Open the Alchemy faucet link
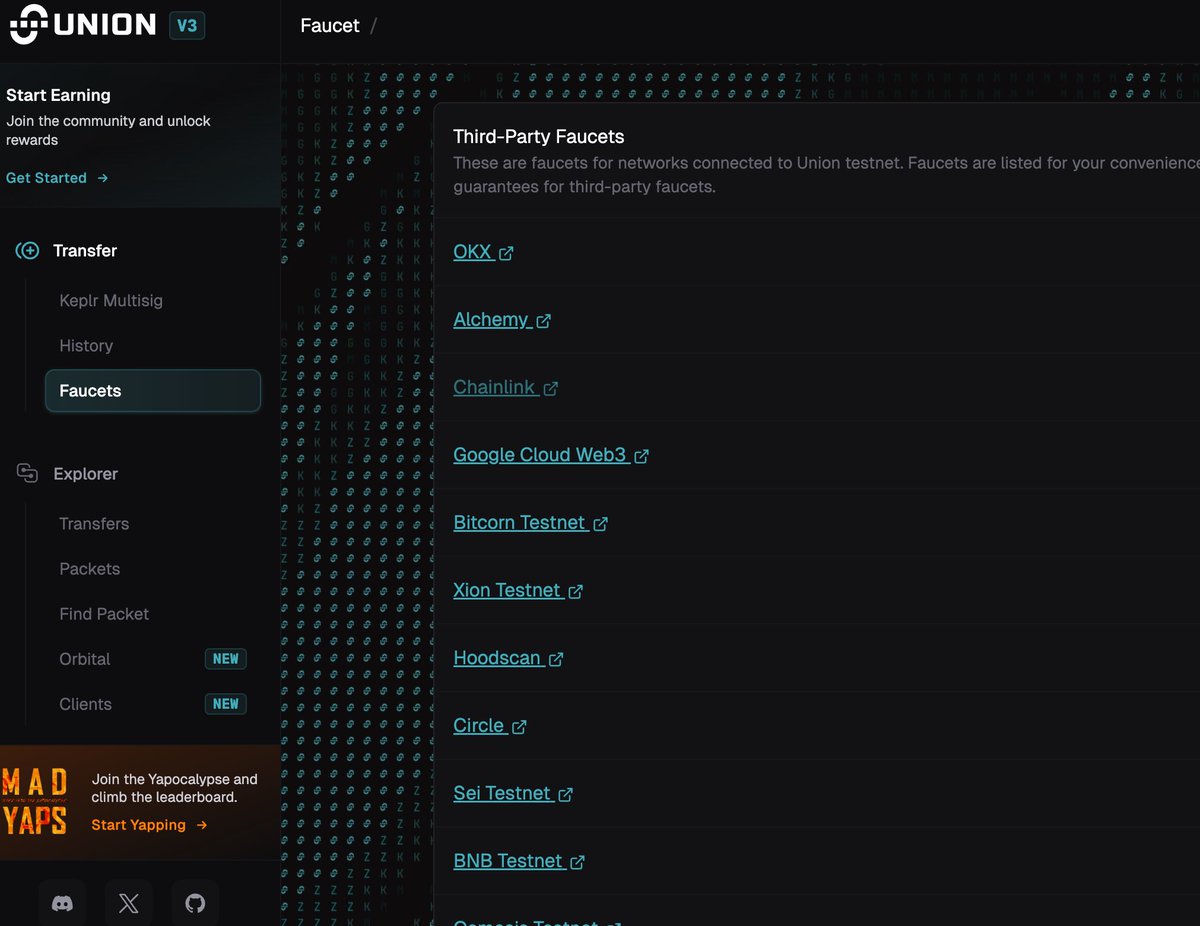1200x926 pixels. [x=491, y=320]
